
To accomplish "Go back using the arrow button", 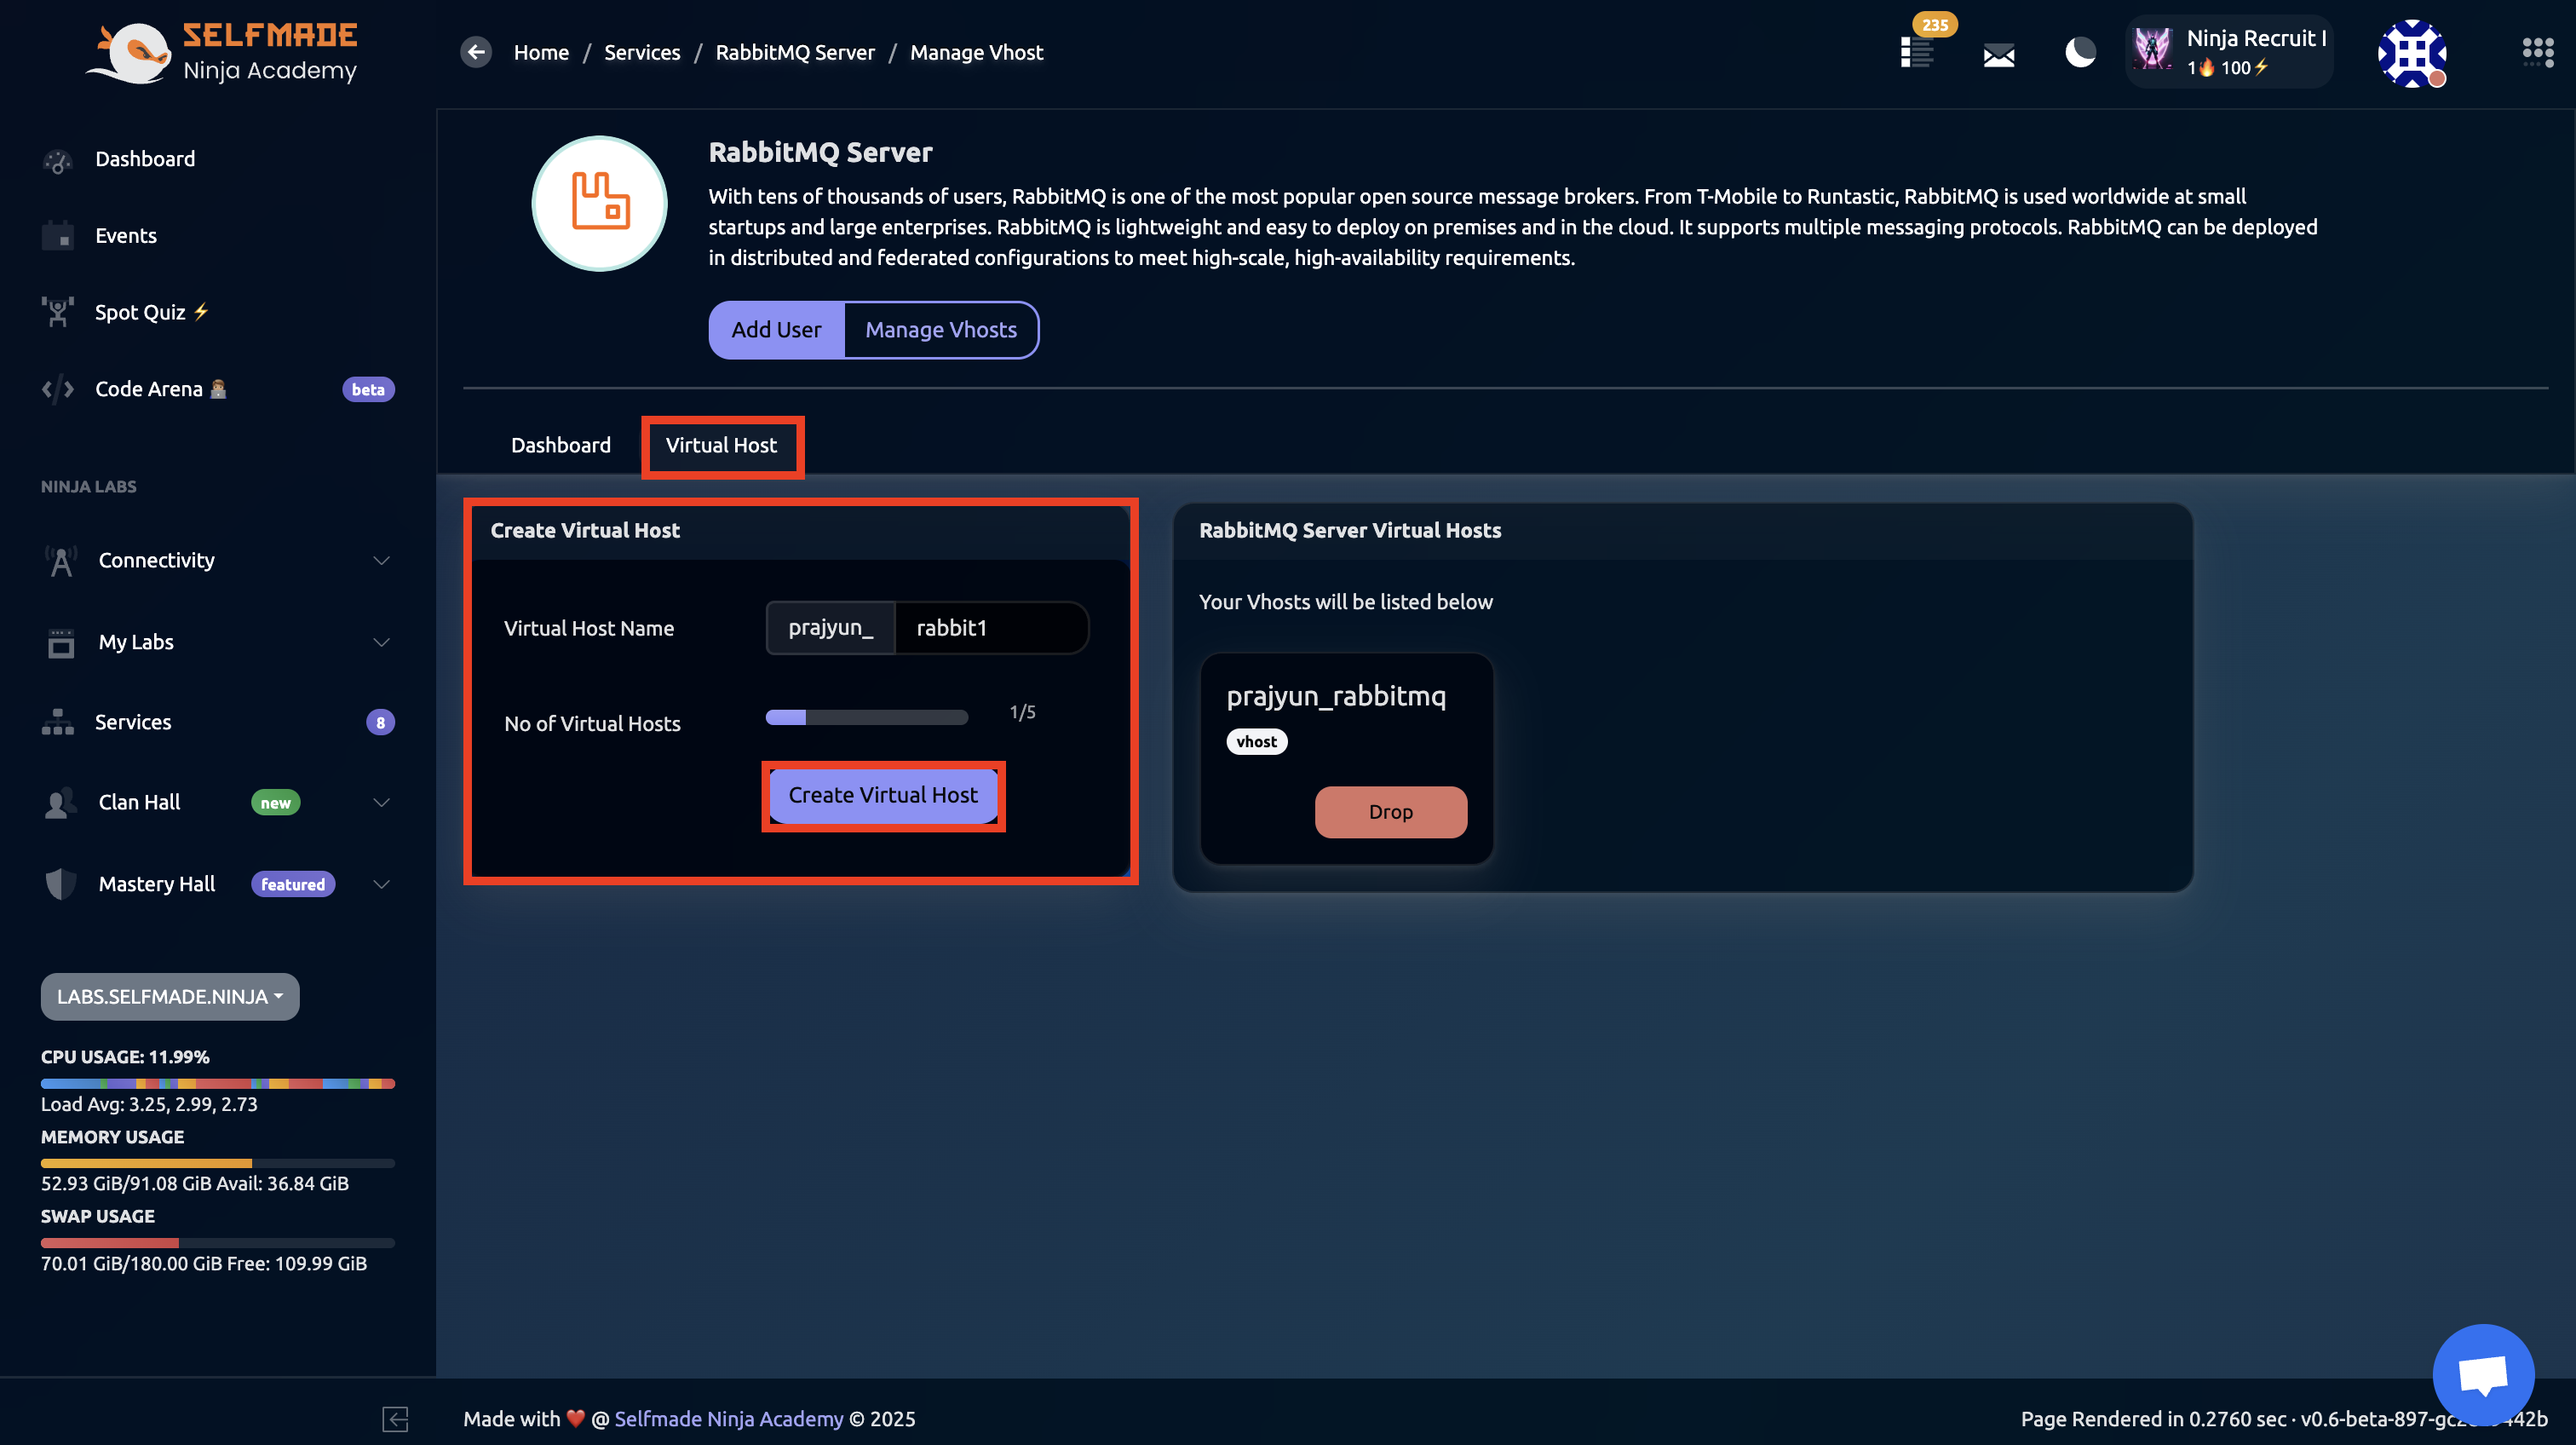I will pos(476,52).
